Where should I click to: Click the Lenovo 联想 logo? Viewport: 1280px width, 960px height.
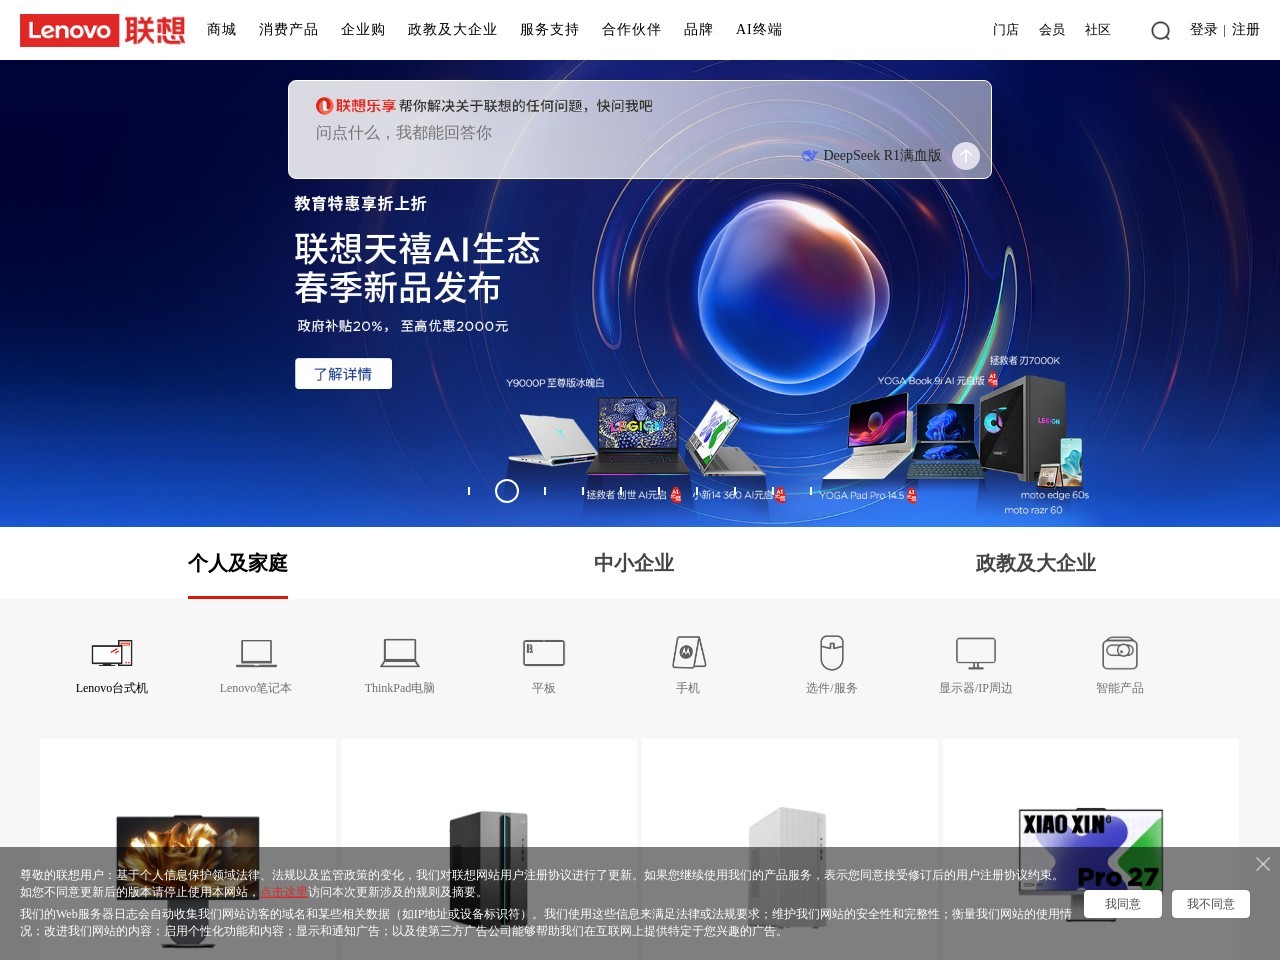point(102,30)
